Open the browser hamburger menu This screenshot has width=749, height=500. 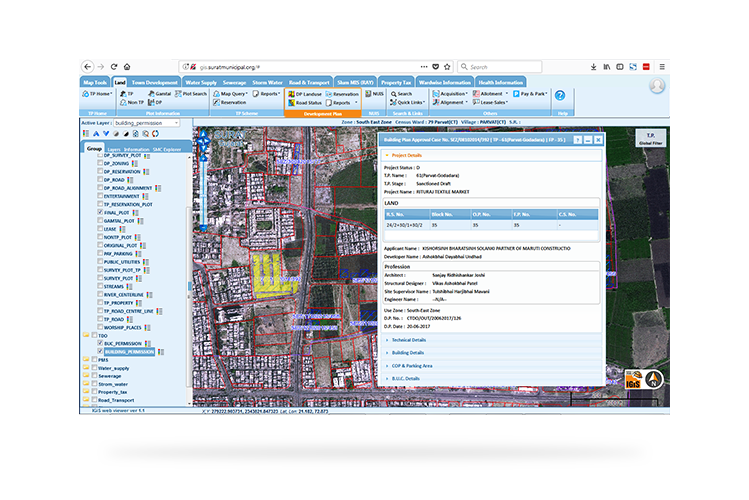tap(662, 67)
